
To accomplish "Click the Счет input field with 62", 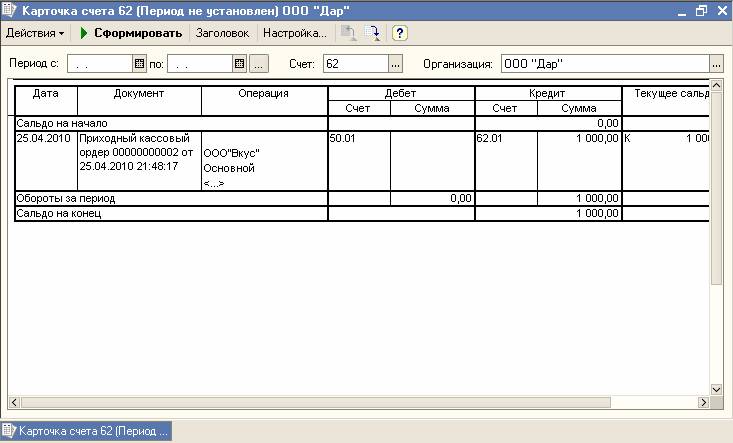I will (x=356, y=64).
